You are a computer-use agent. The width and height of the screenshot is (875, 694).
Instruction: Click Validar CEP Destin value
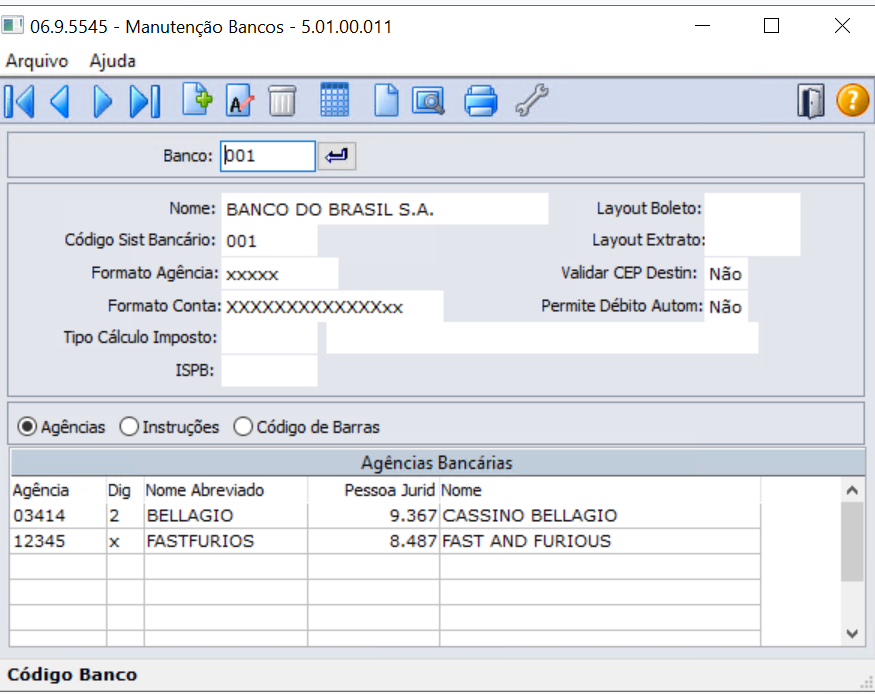pos(725,273)
